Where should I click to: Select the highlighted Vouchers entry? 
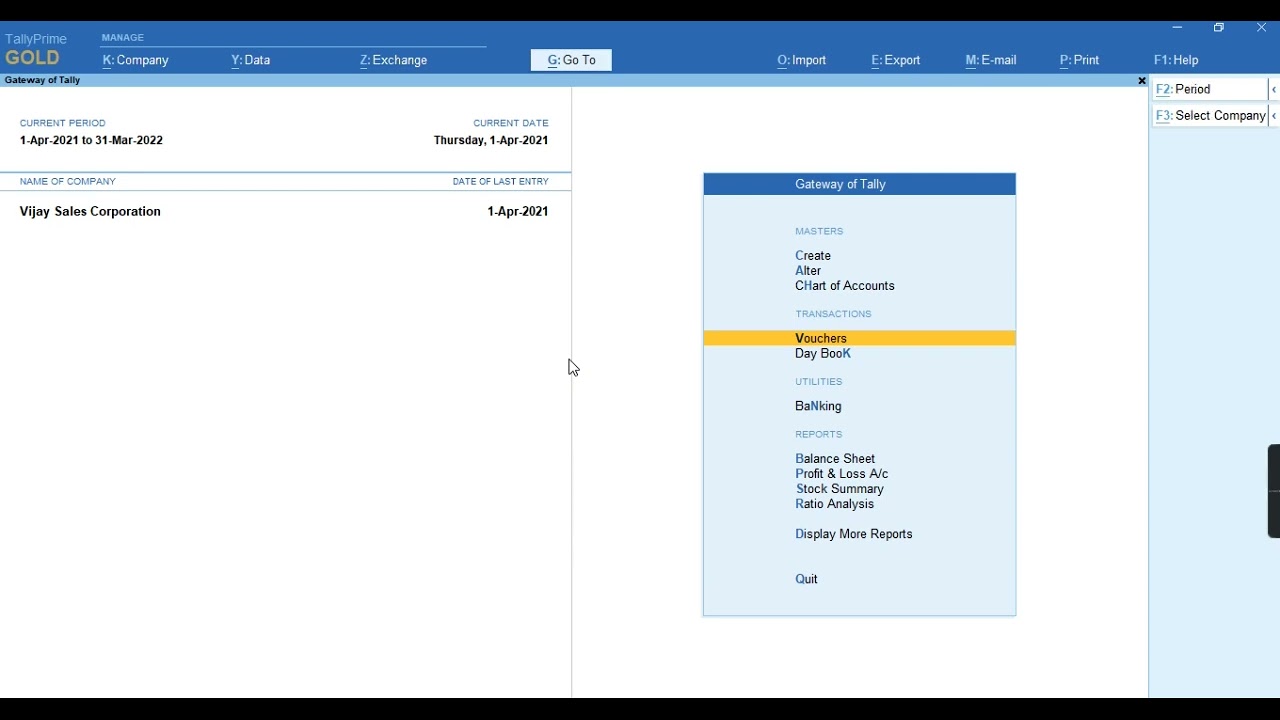point(860,338)
